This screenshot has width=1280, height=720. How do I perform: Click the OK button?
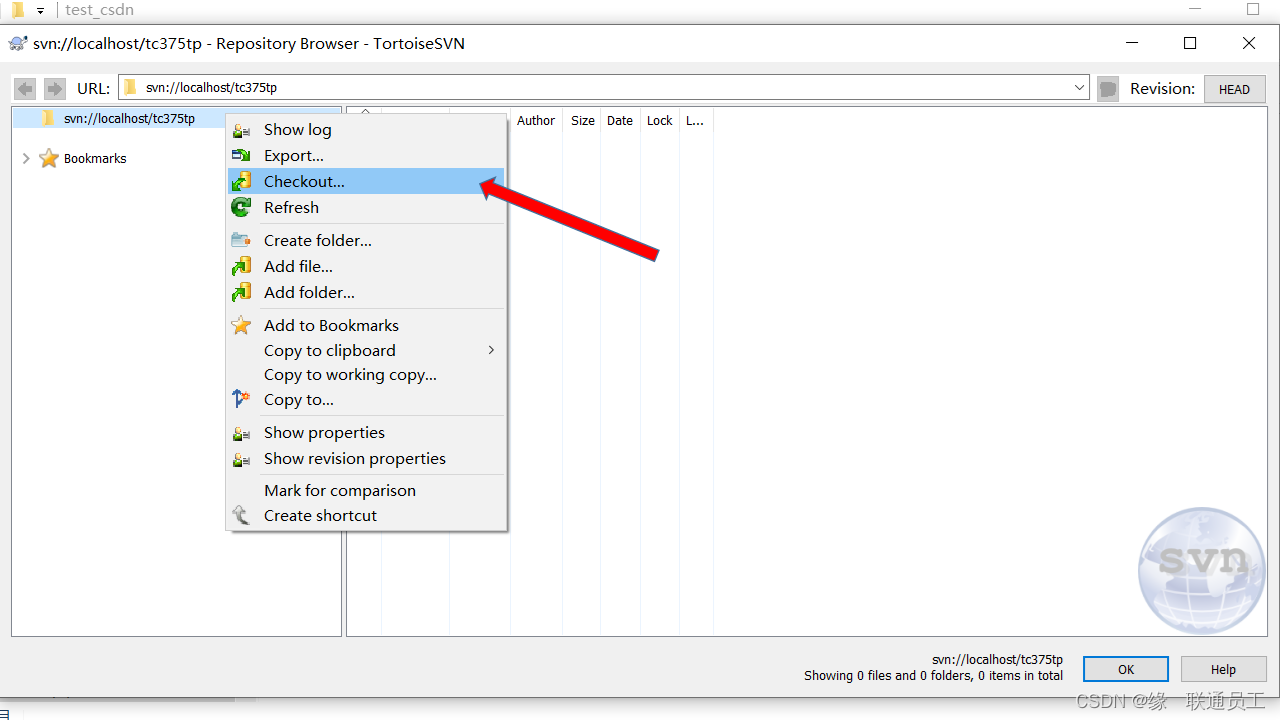1125,669
